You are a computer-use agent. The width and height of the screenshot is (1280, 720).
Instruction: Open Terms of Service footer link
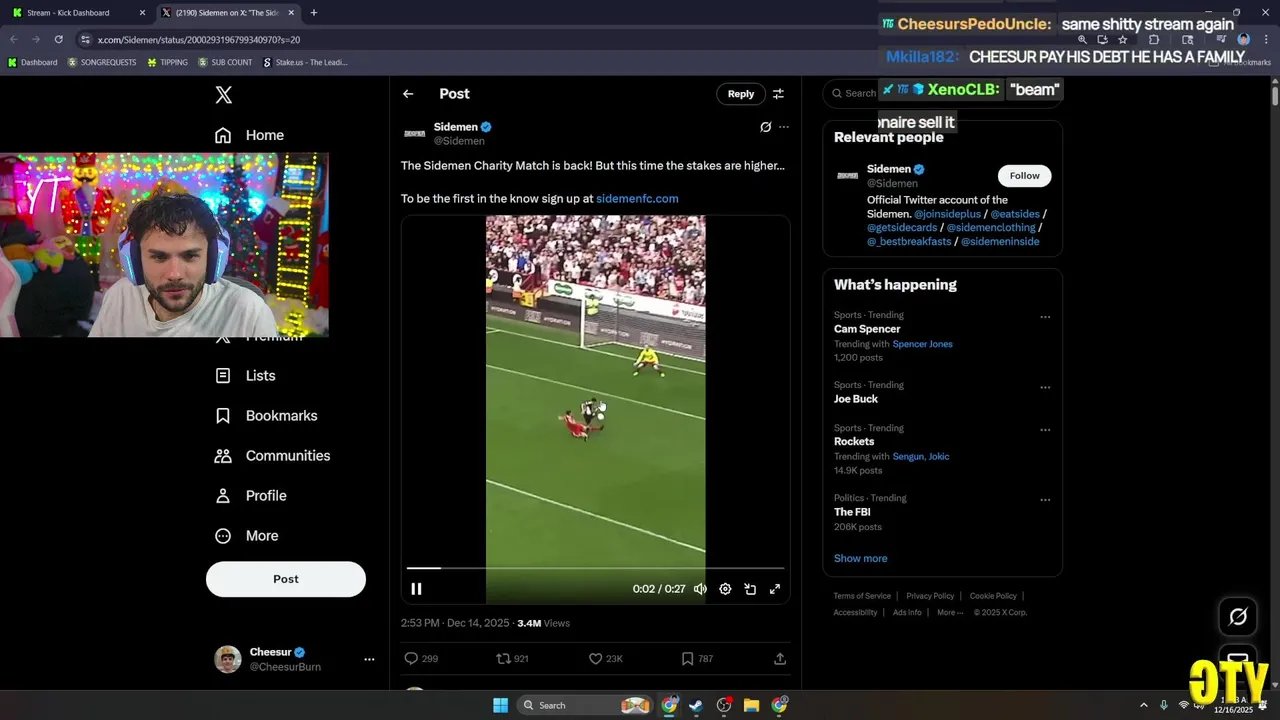click(x=862, y=596)
